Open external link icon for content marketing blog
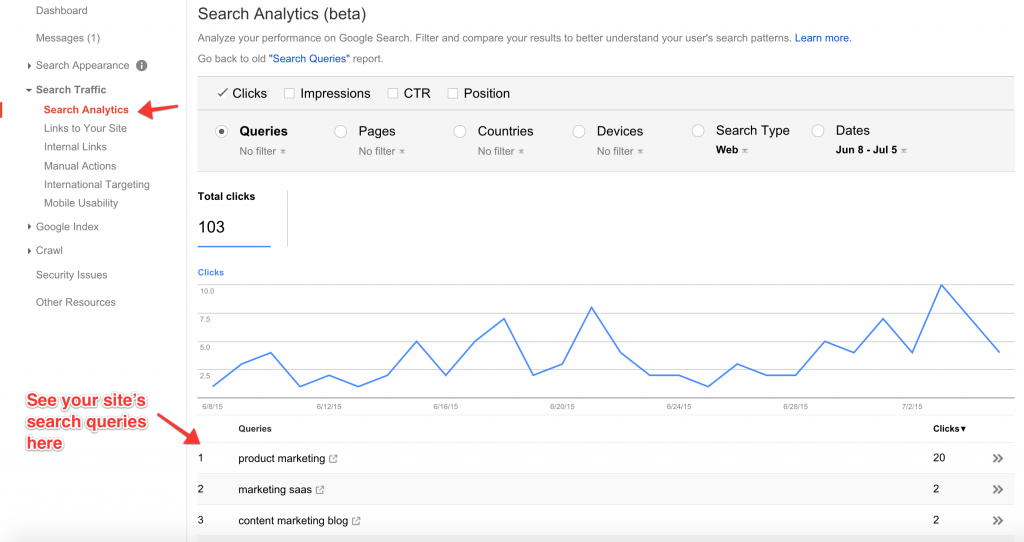This screenshot has height=542, width=1024. tap(356, 521)
